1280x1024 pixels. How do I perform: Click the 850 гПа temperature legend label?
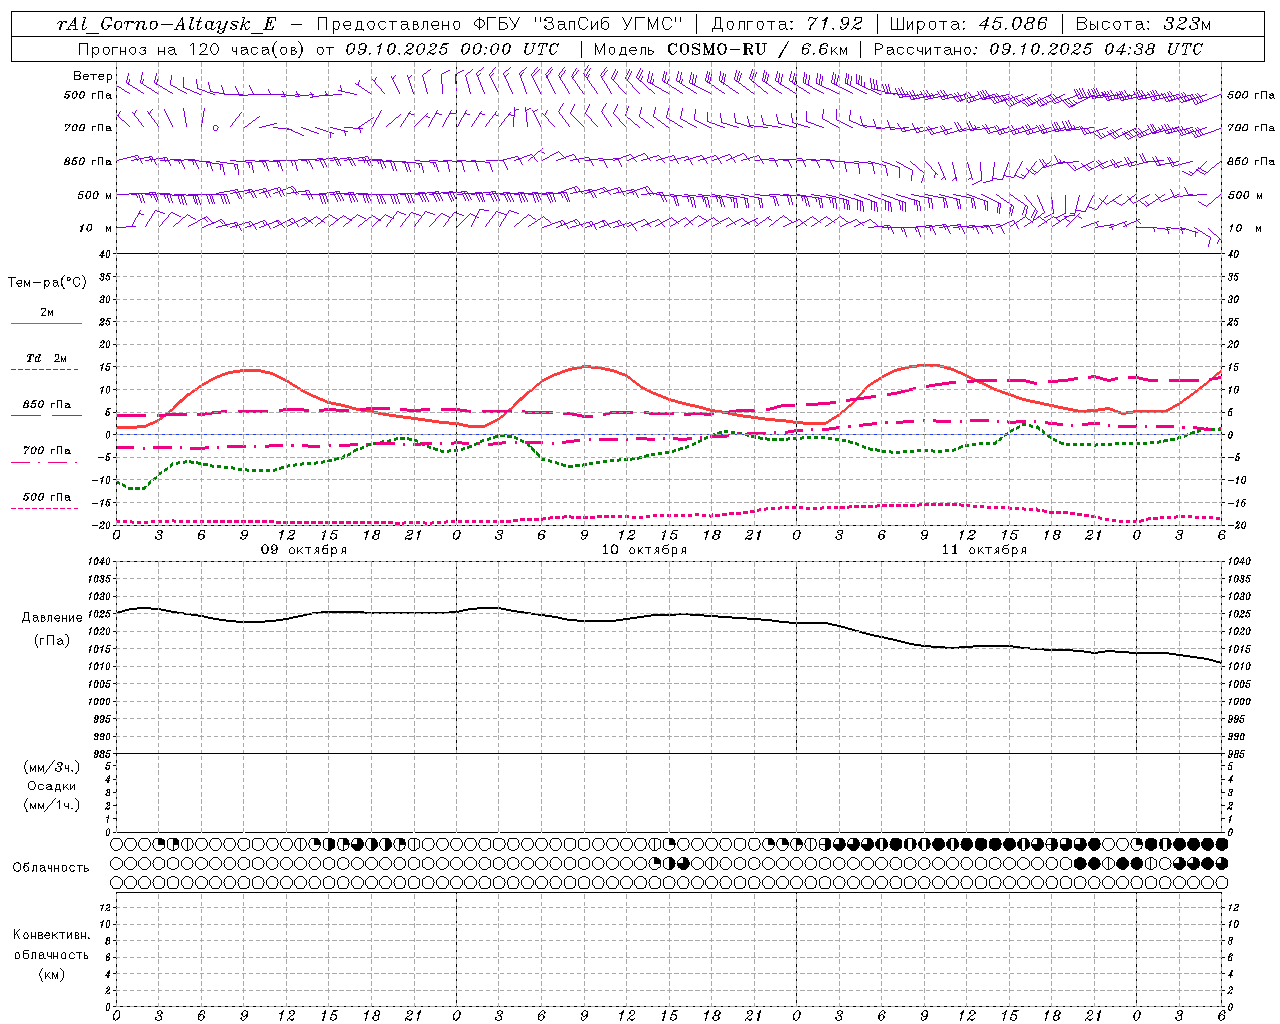(47, 405)
